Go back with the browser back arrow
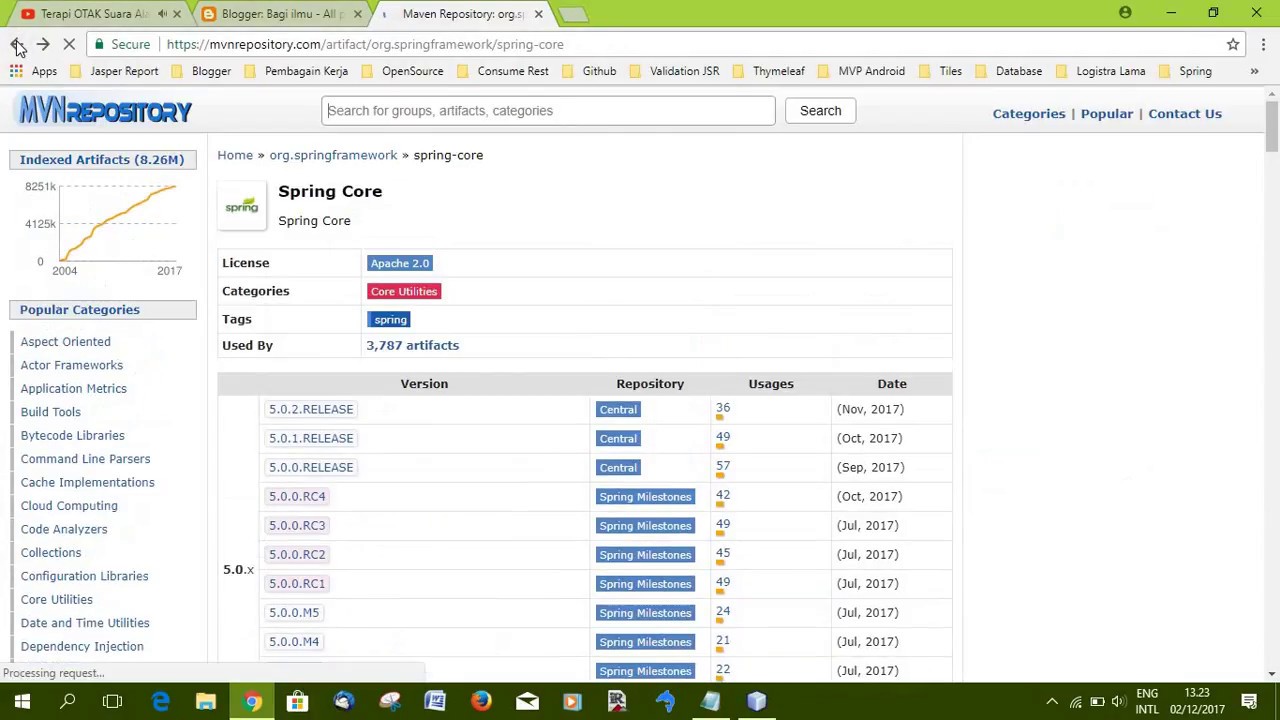 click(x=17, y=44)
